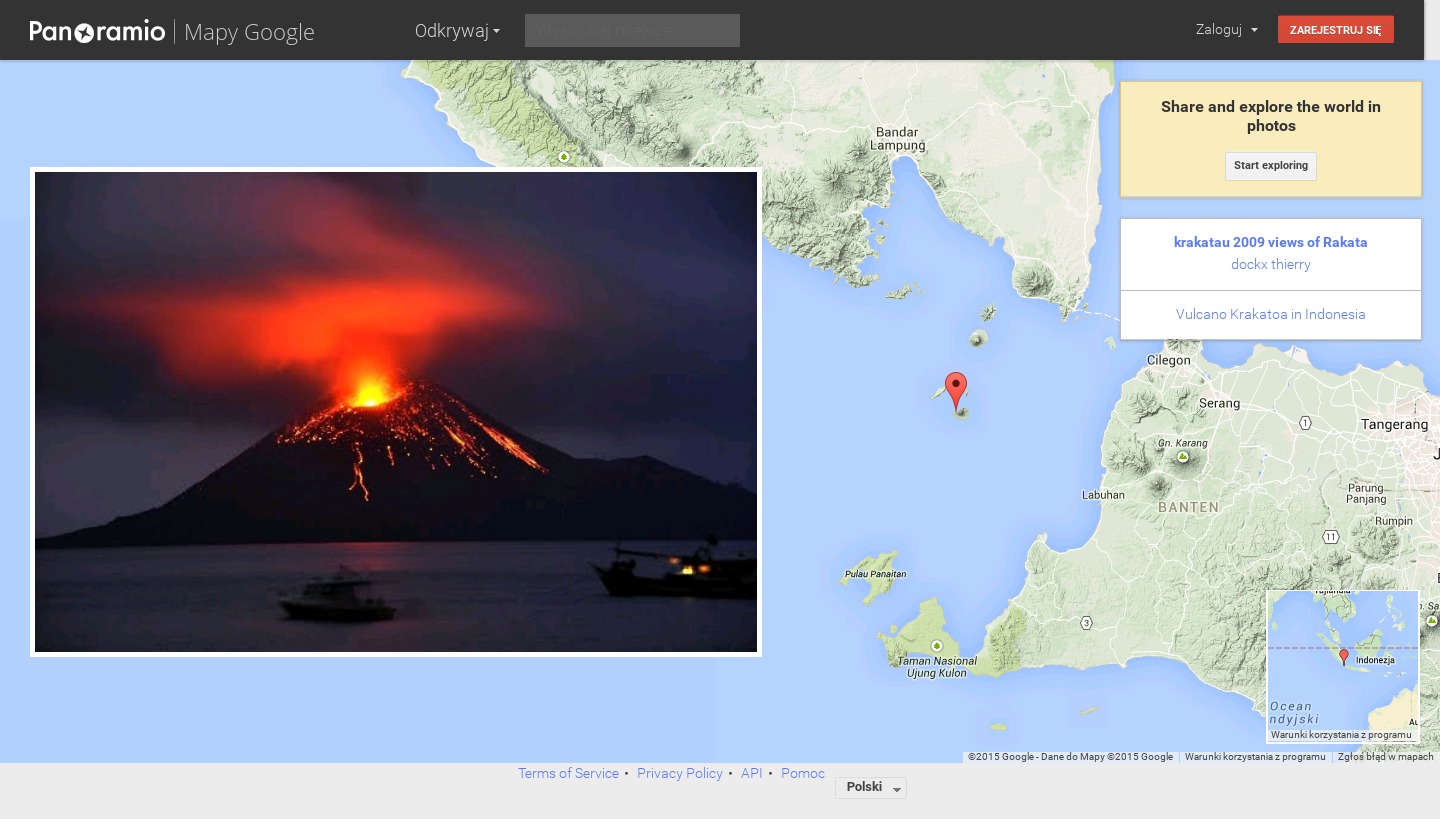Open the API footer link
The width and height of the screenshot is (1440, 819).
(x=752, y=773)
